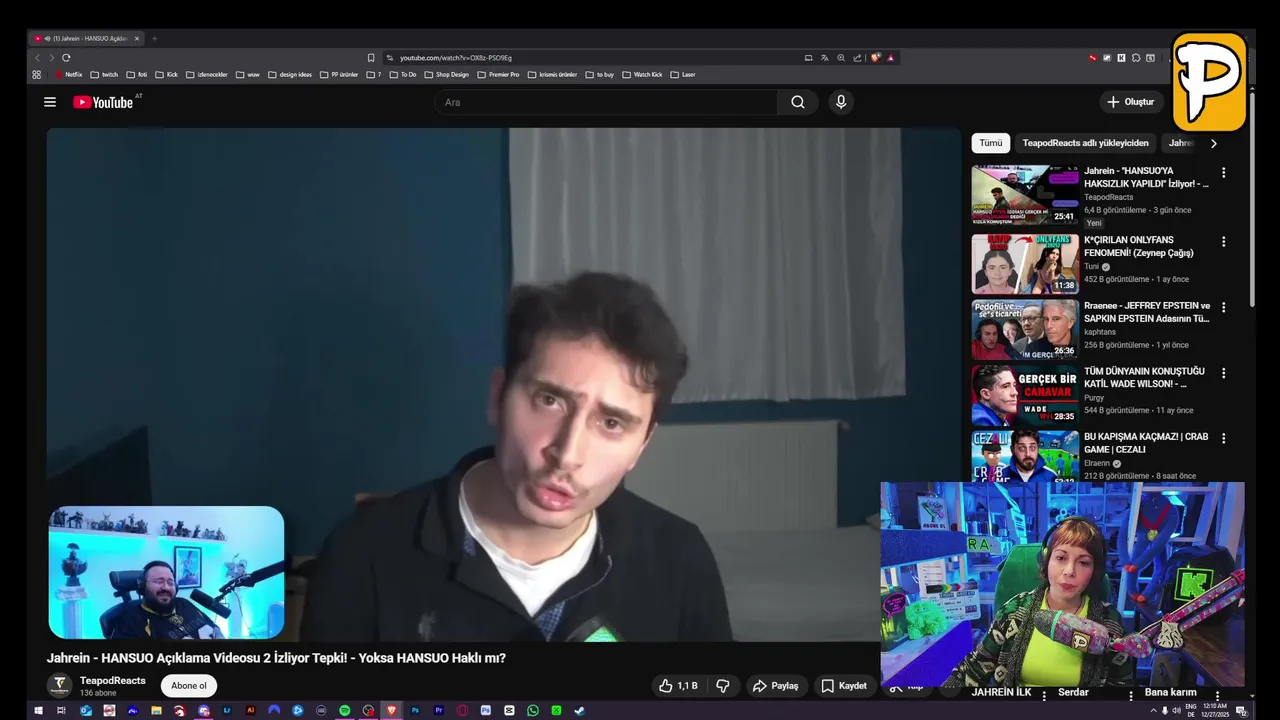Open Spotify from the taskbar
This screenshot has width=1280, height=720.
[x=344, y=710]
